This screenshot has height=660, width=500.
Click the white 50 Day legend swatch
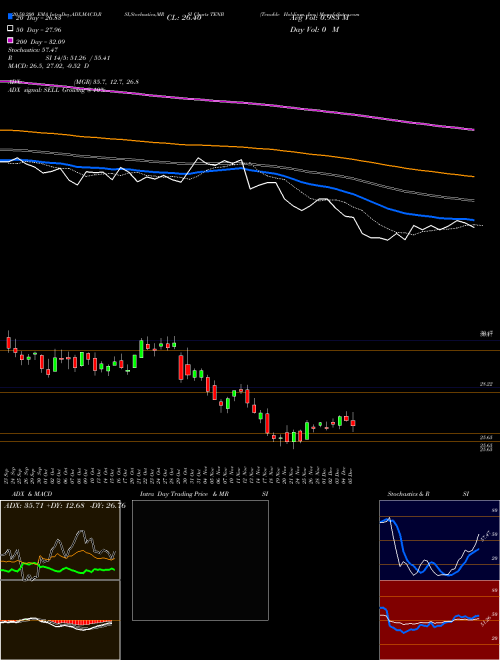[x=10, y=29]
